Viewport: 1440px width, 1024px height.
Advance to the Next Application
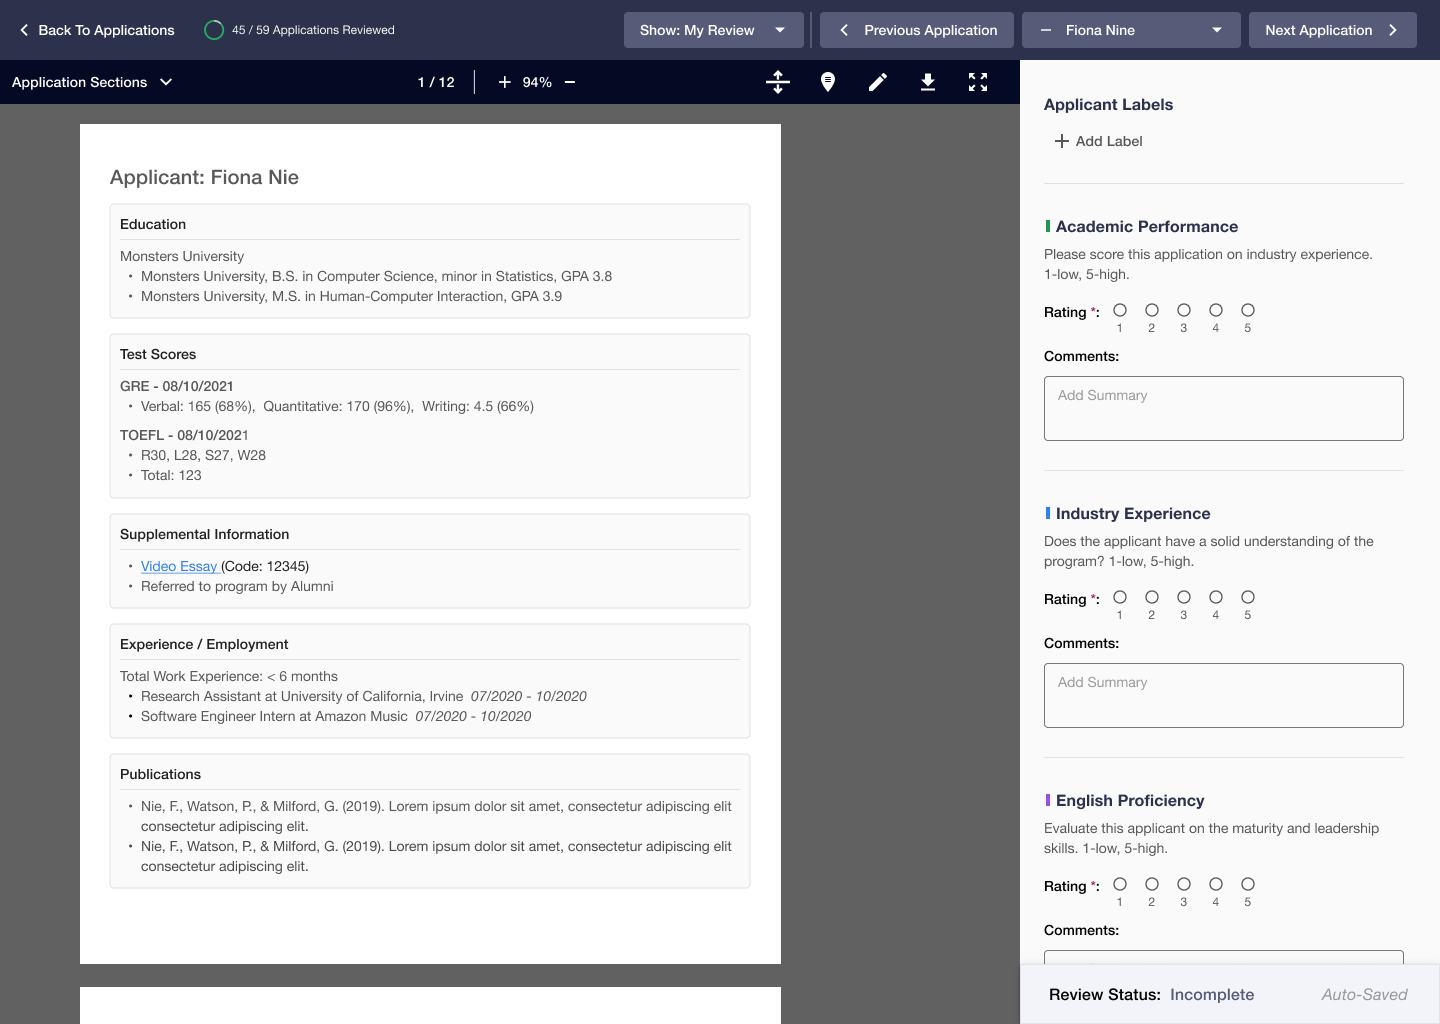pos(1333,30)
